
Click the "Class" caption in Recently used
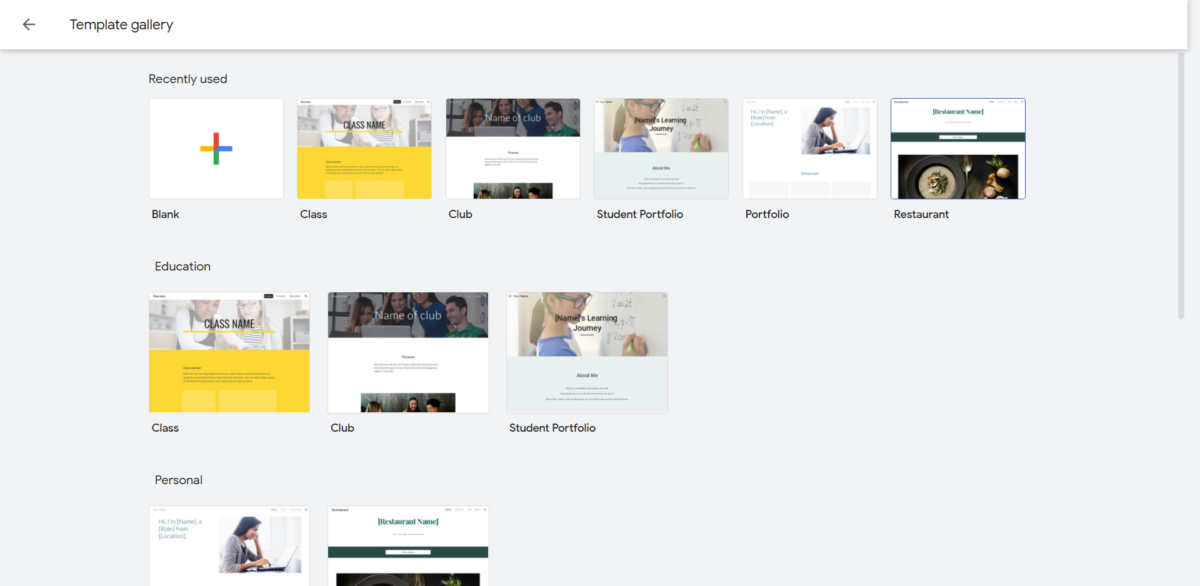tap(314, 214)
